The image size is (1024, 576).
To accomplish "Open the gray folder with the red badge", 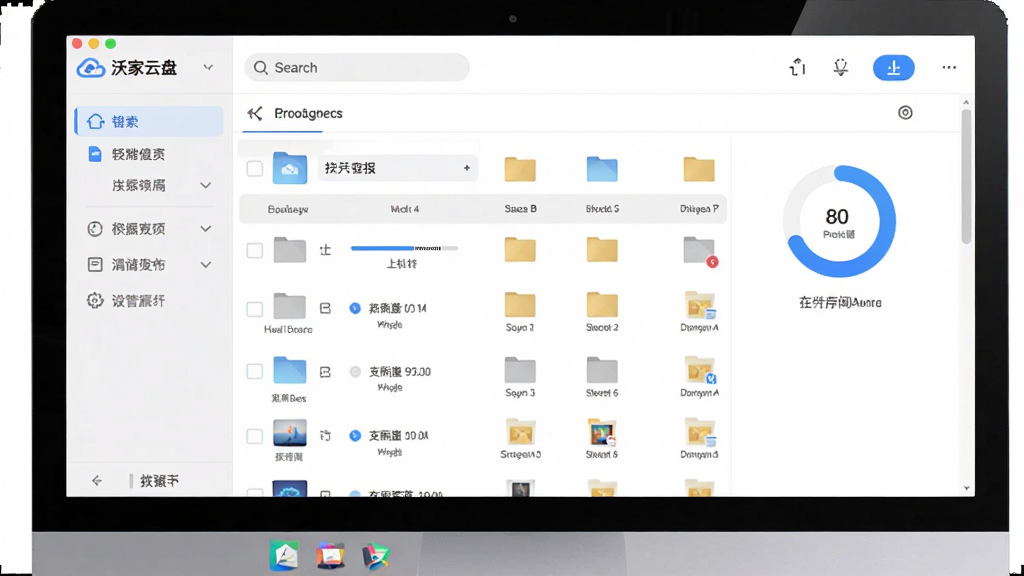I will 700,251.
